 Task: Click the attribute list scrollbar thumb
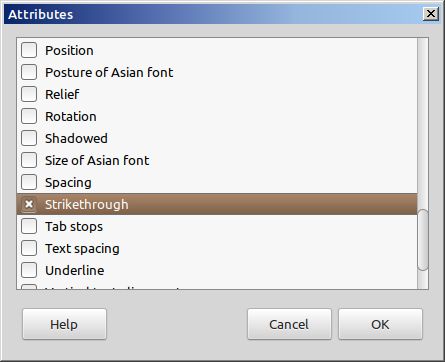point(423,240)
